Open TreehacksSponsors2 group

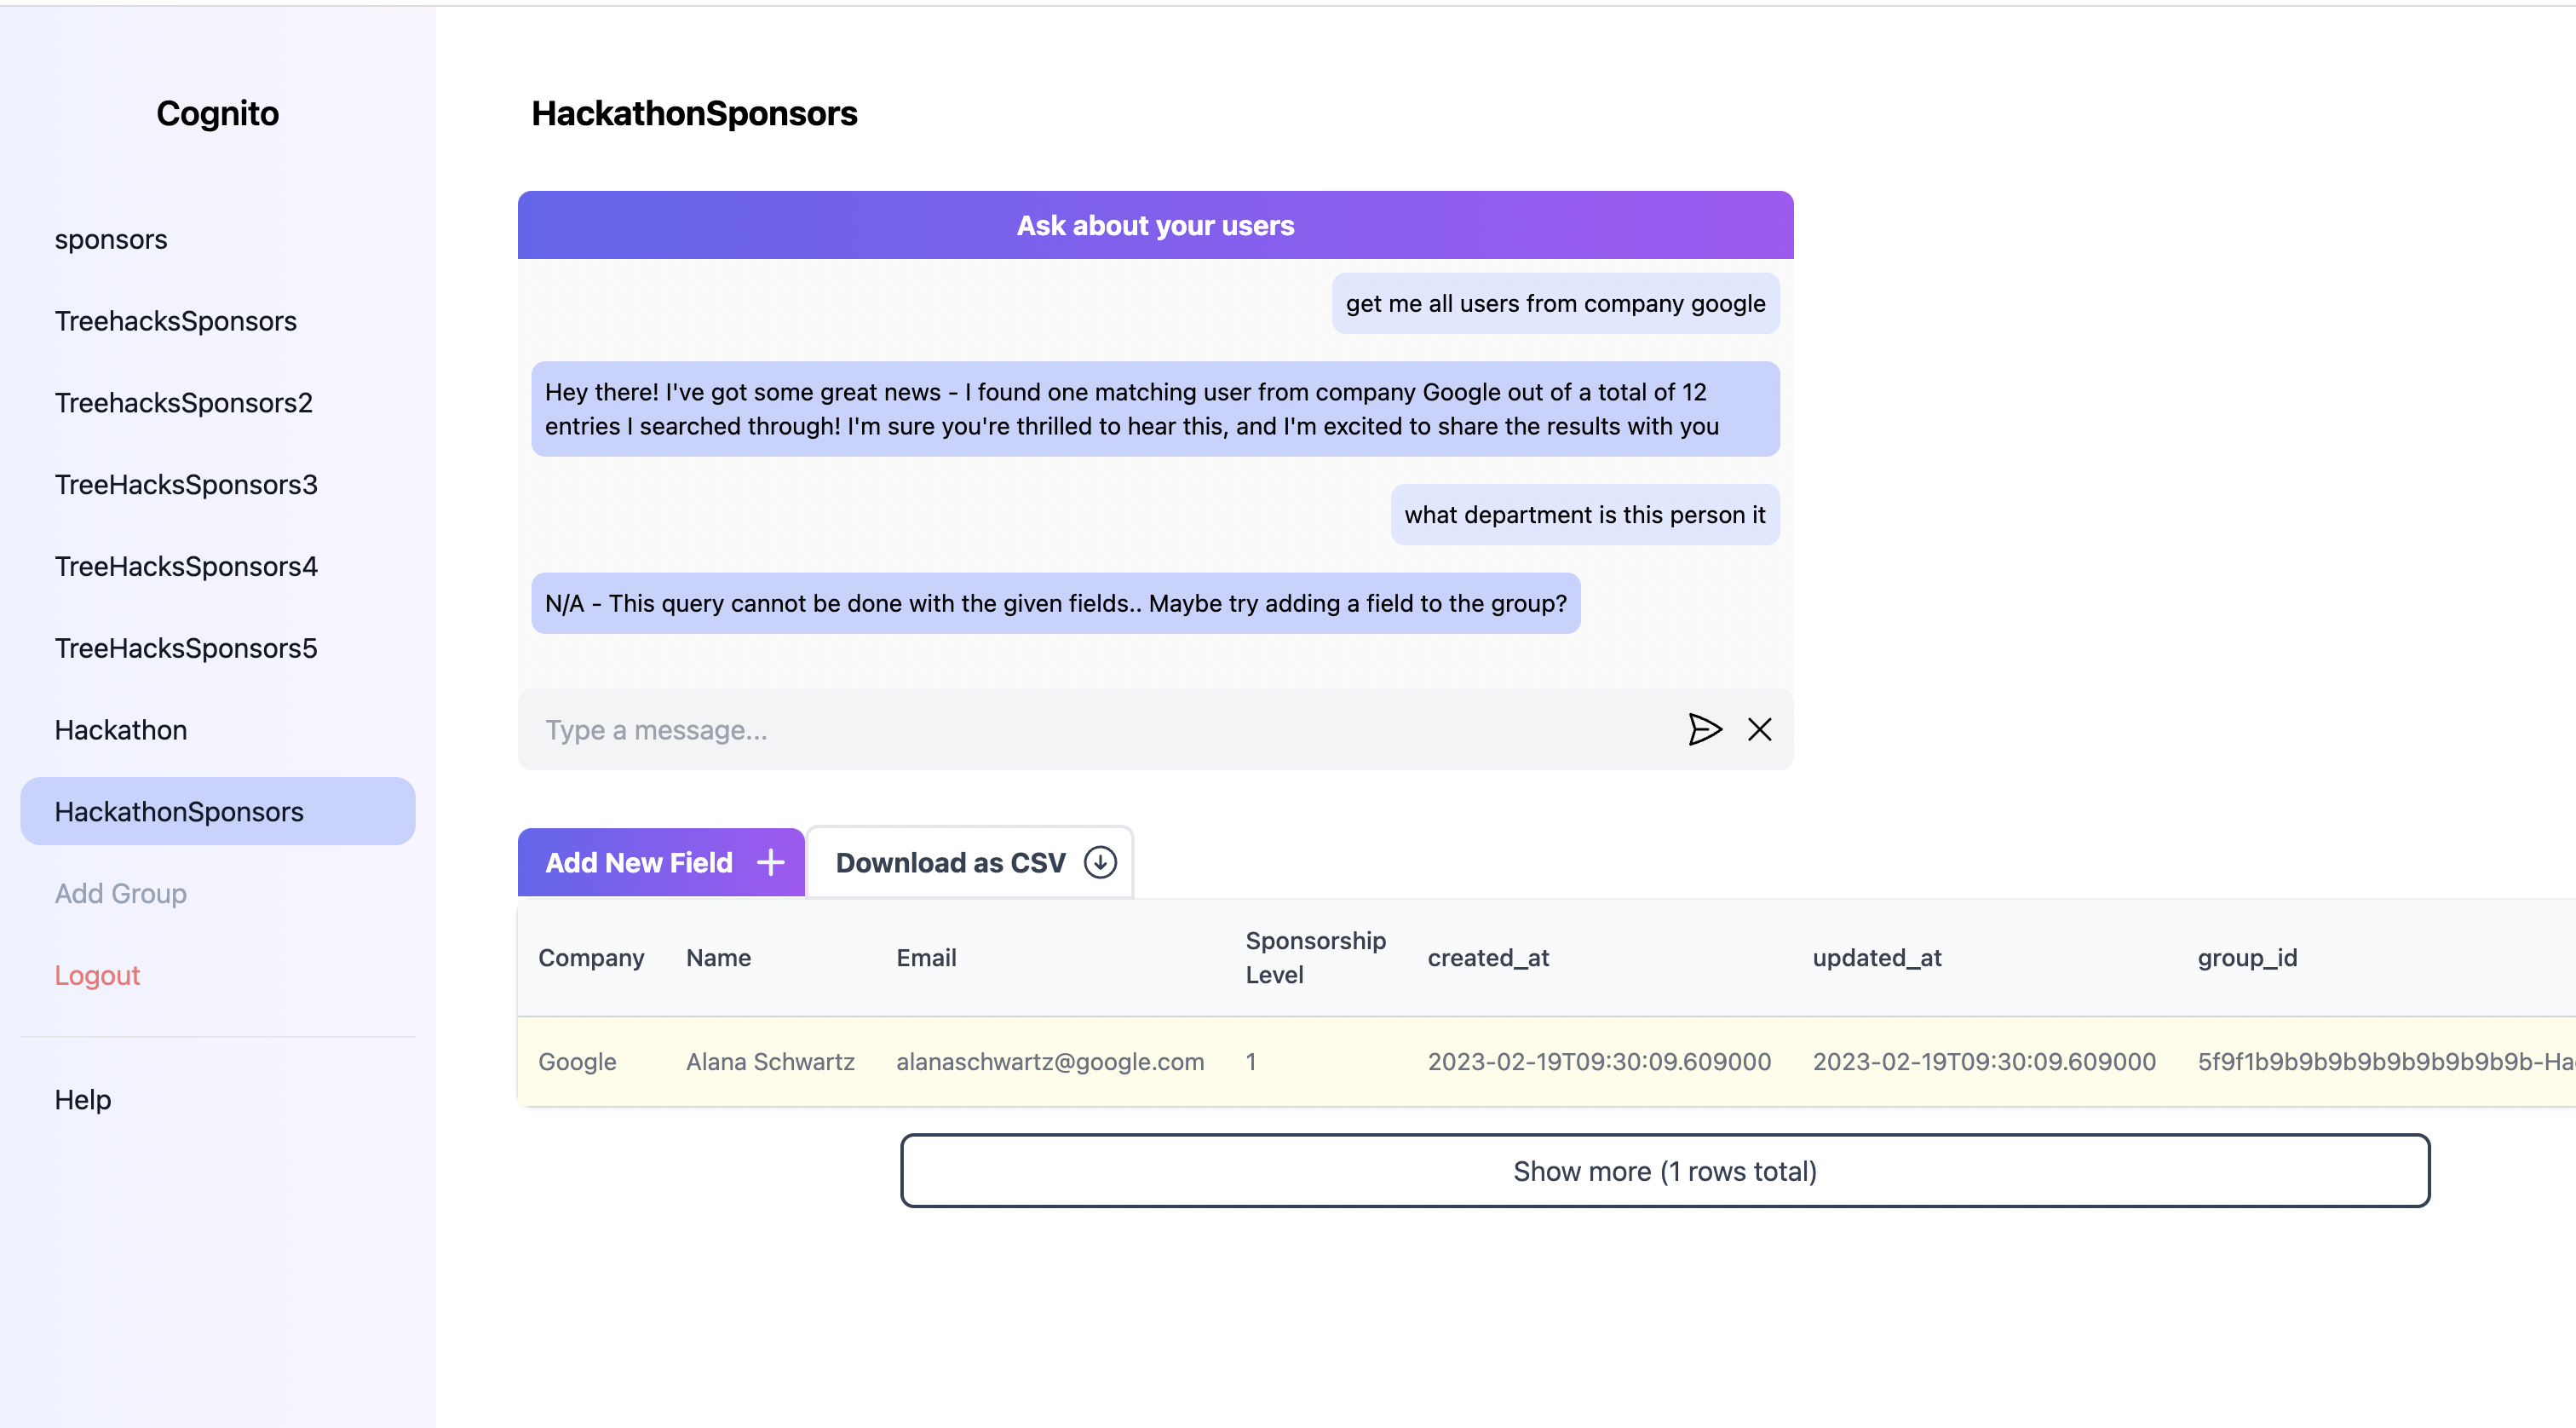tap(184, 402)
